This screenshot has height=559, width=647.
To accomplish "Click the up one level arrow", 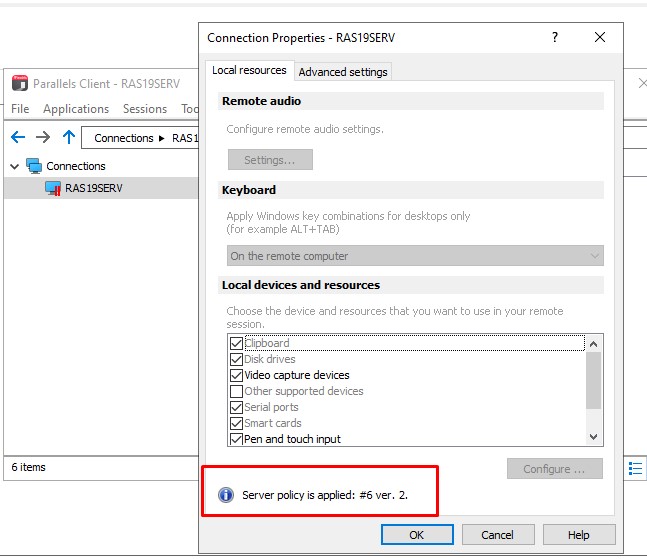I will pyautogui.click(x=69, y=138).
